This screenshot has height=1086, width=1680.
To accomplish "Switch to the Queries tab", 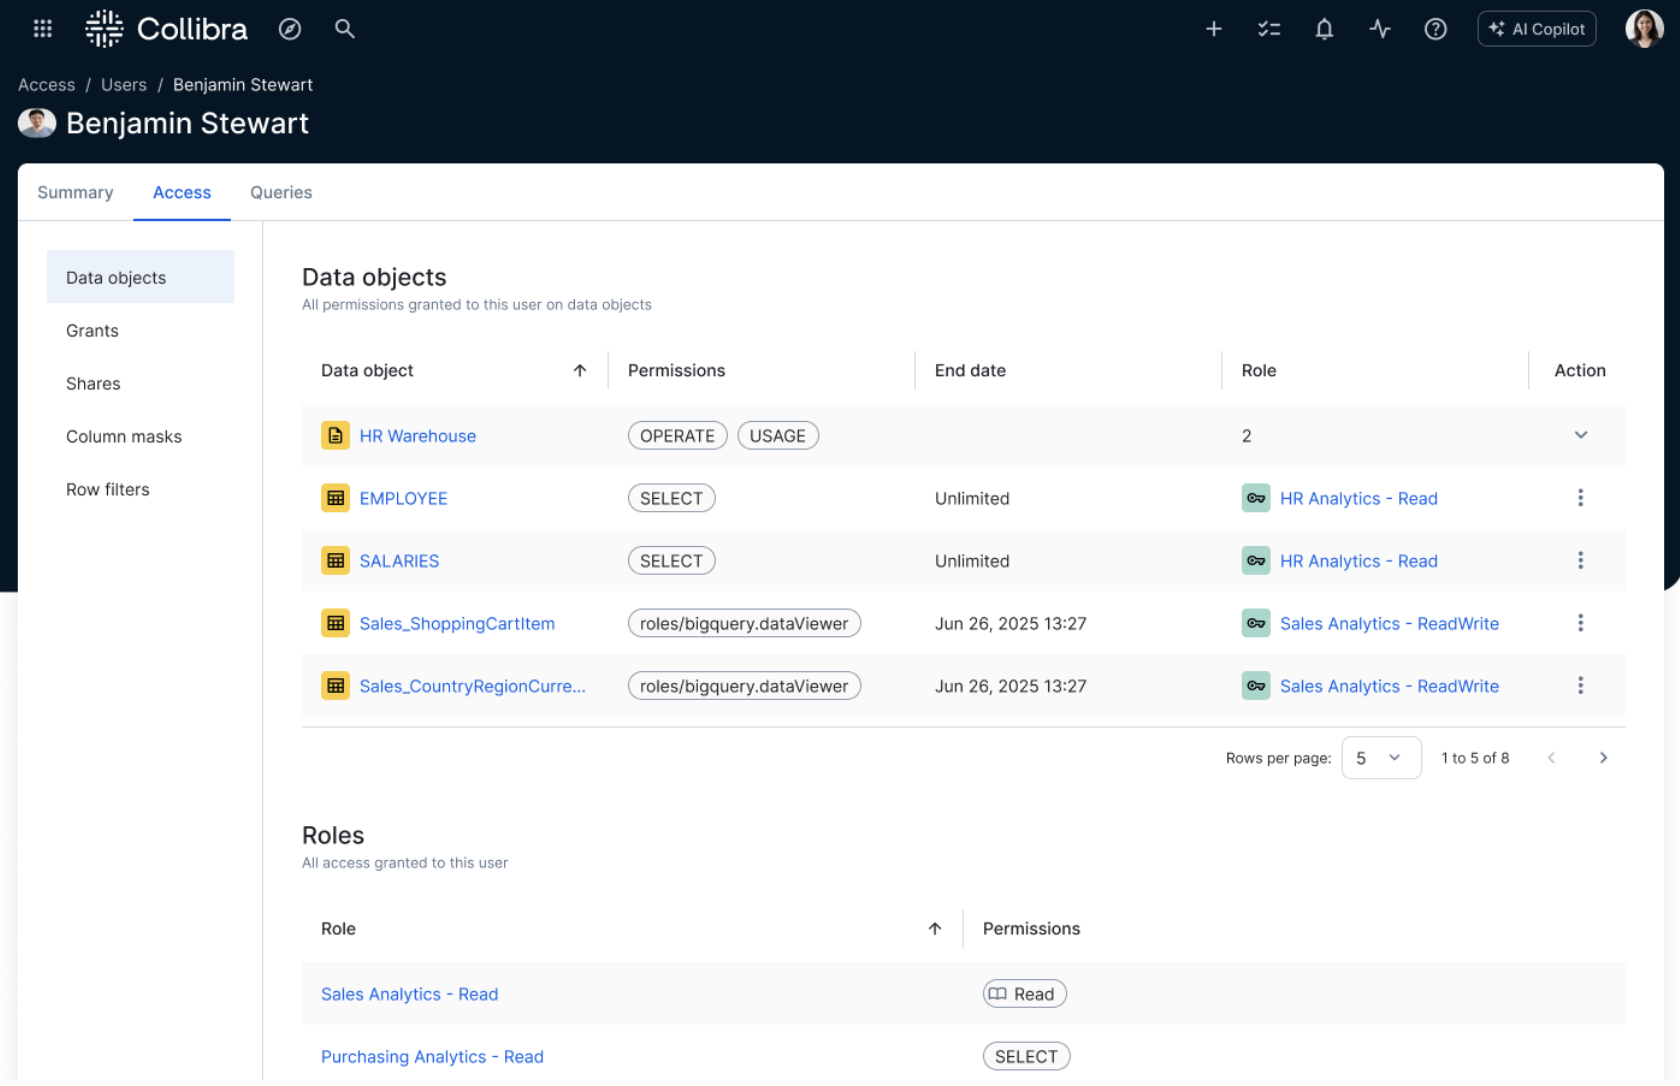I will tap(281, 192).
